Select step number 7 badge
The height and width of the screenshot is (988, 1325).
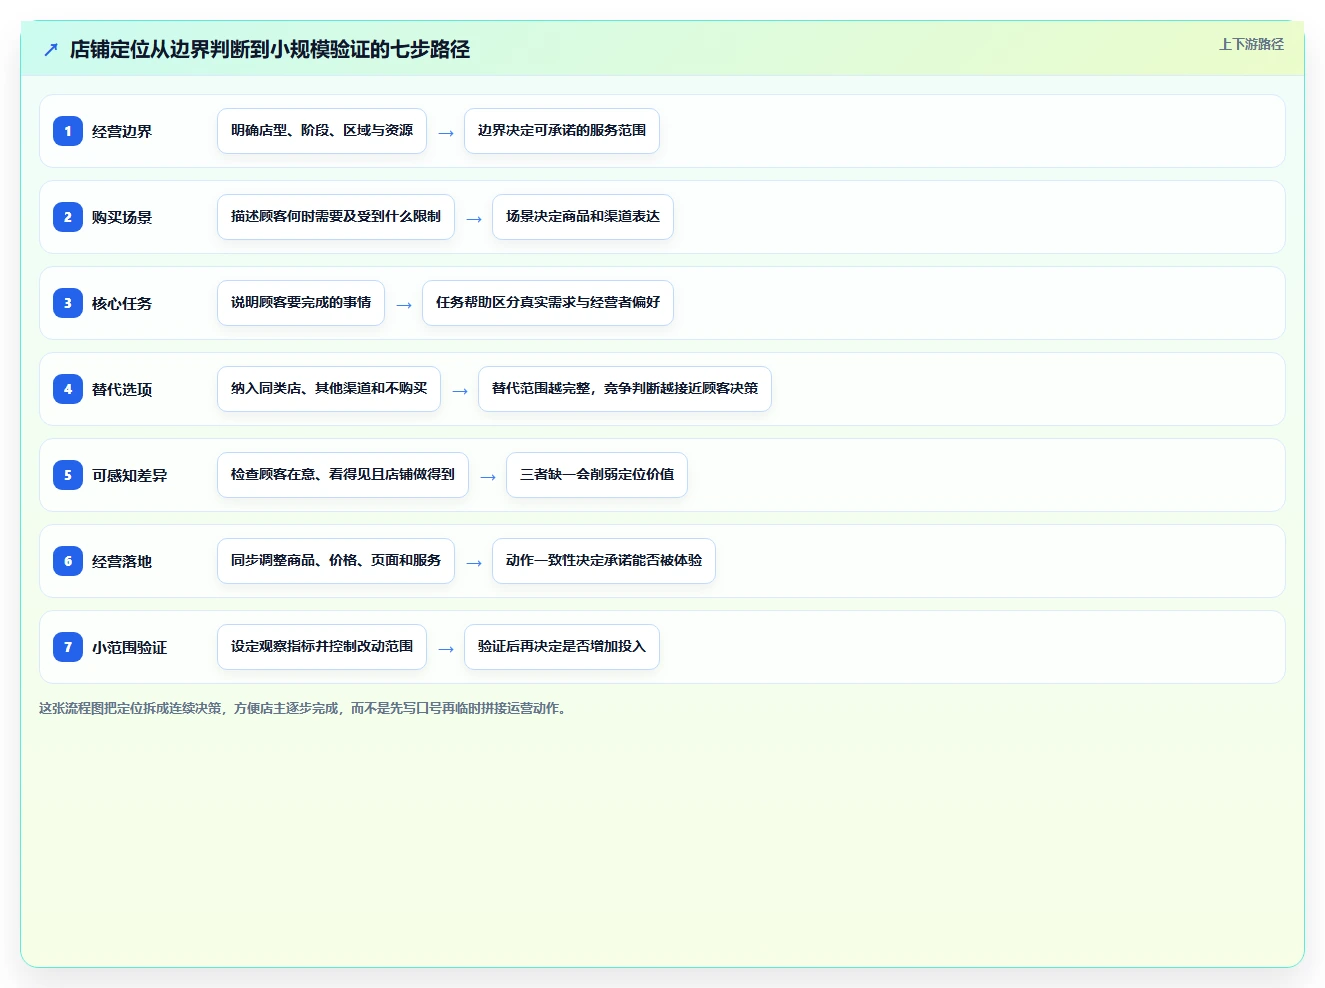[x=68, y=647]
